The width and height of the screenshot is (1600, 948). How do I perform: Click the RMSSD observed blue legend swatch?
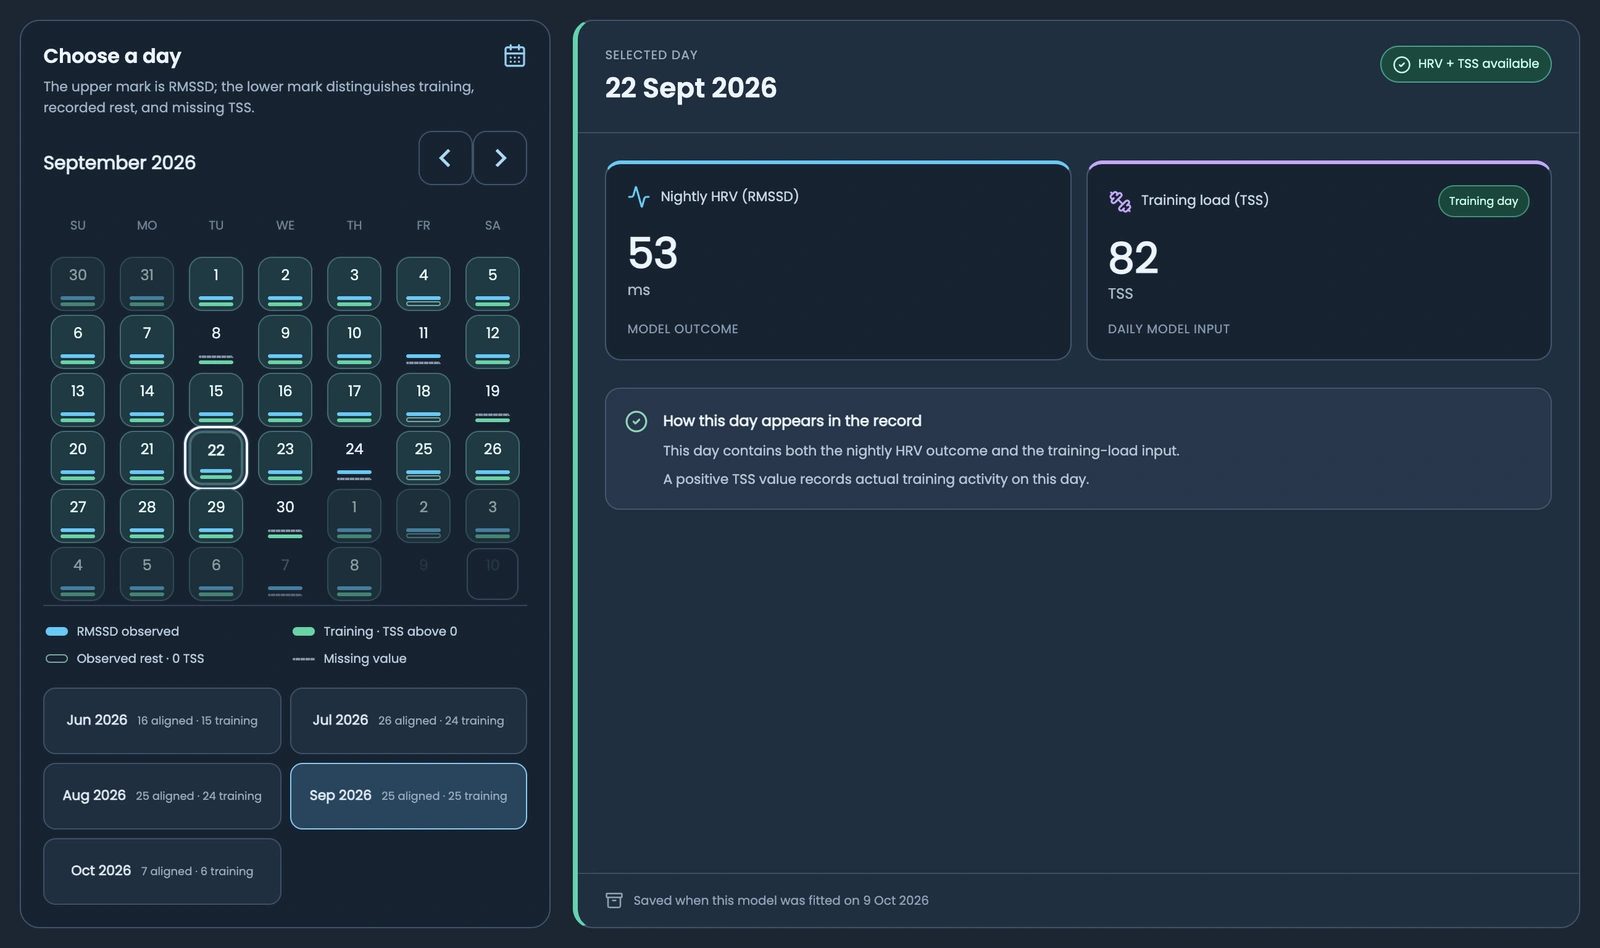(57, 631)
